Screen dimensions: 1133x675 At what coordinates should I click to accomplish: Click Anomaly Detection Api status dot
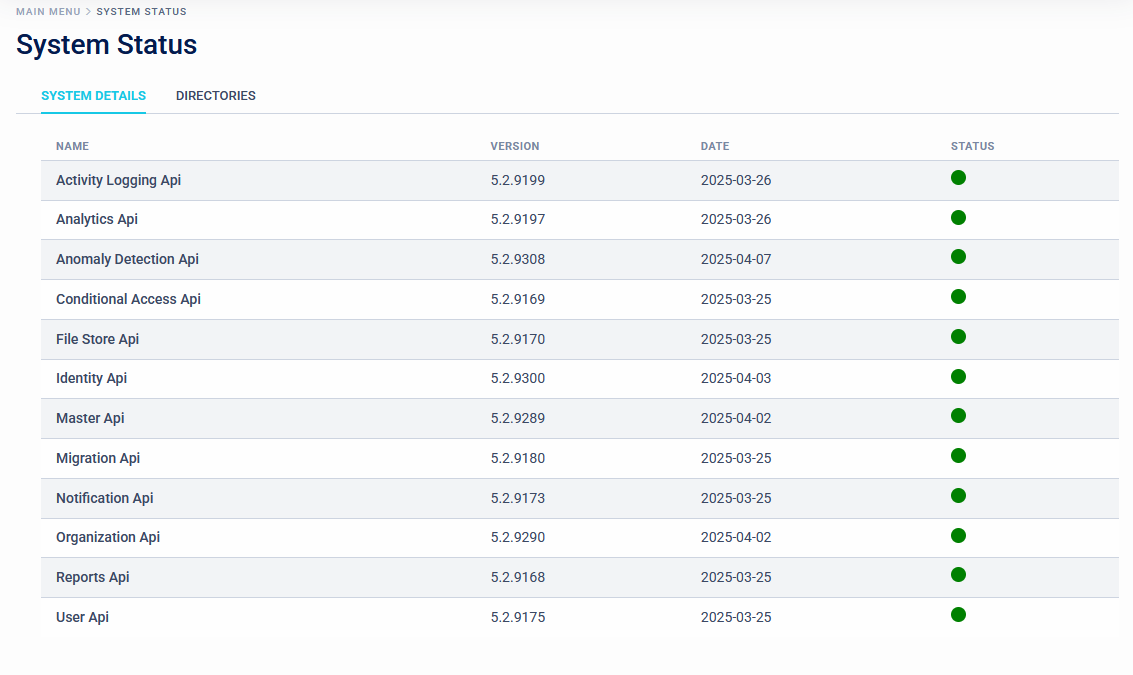pyautogui.click(x=958, y=257)
